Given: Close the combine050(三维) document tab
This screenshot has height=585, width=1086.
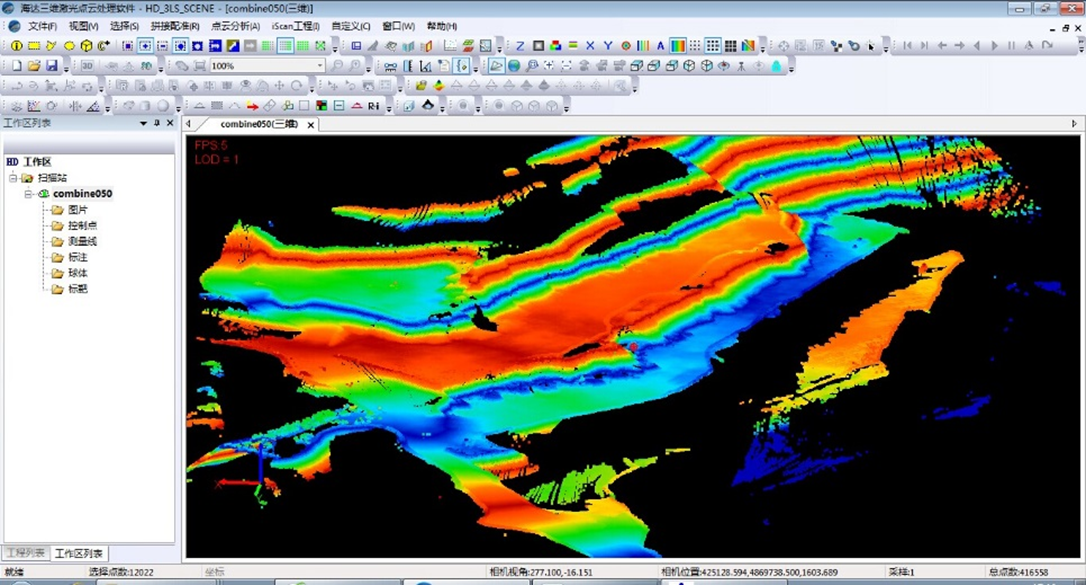Looking at the screenshot, I should [311, 125].
